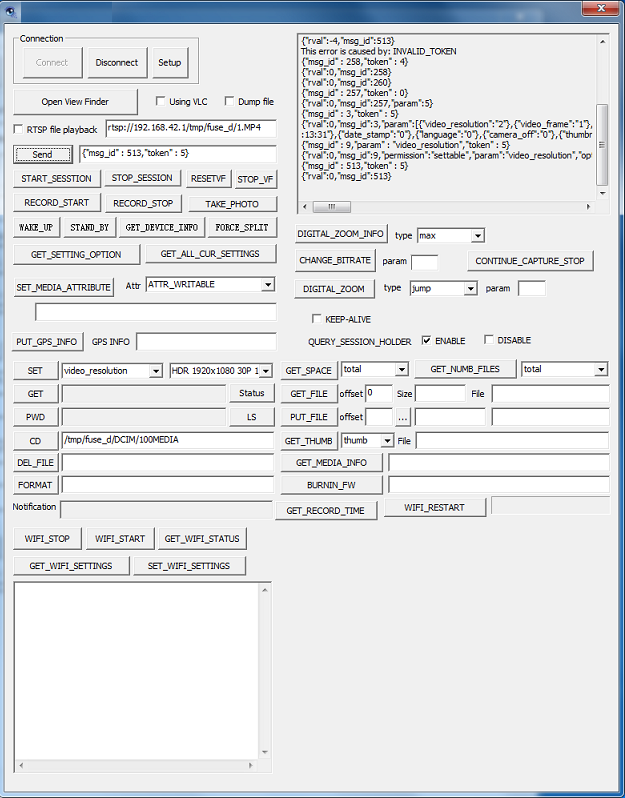This screenshot has height=798, width=625.
Task: Focus the JSON message input field
Action: click(178, 154)
